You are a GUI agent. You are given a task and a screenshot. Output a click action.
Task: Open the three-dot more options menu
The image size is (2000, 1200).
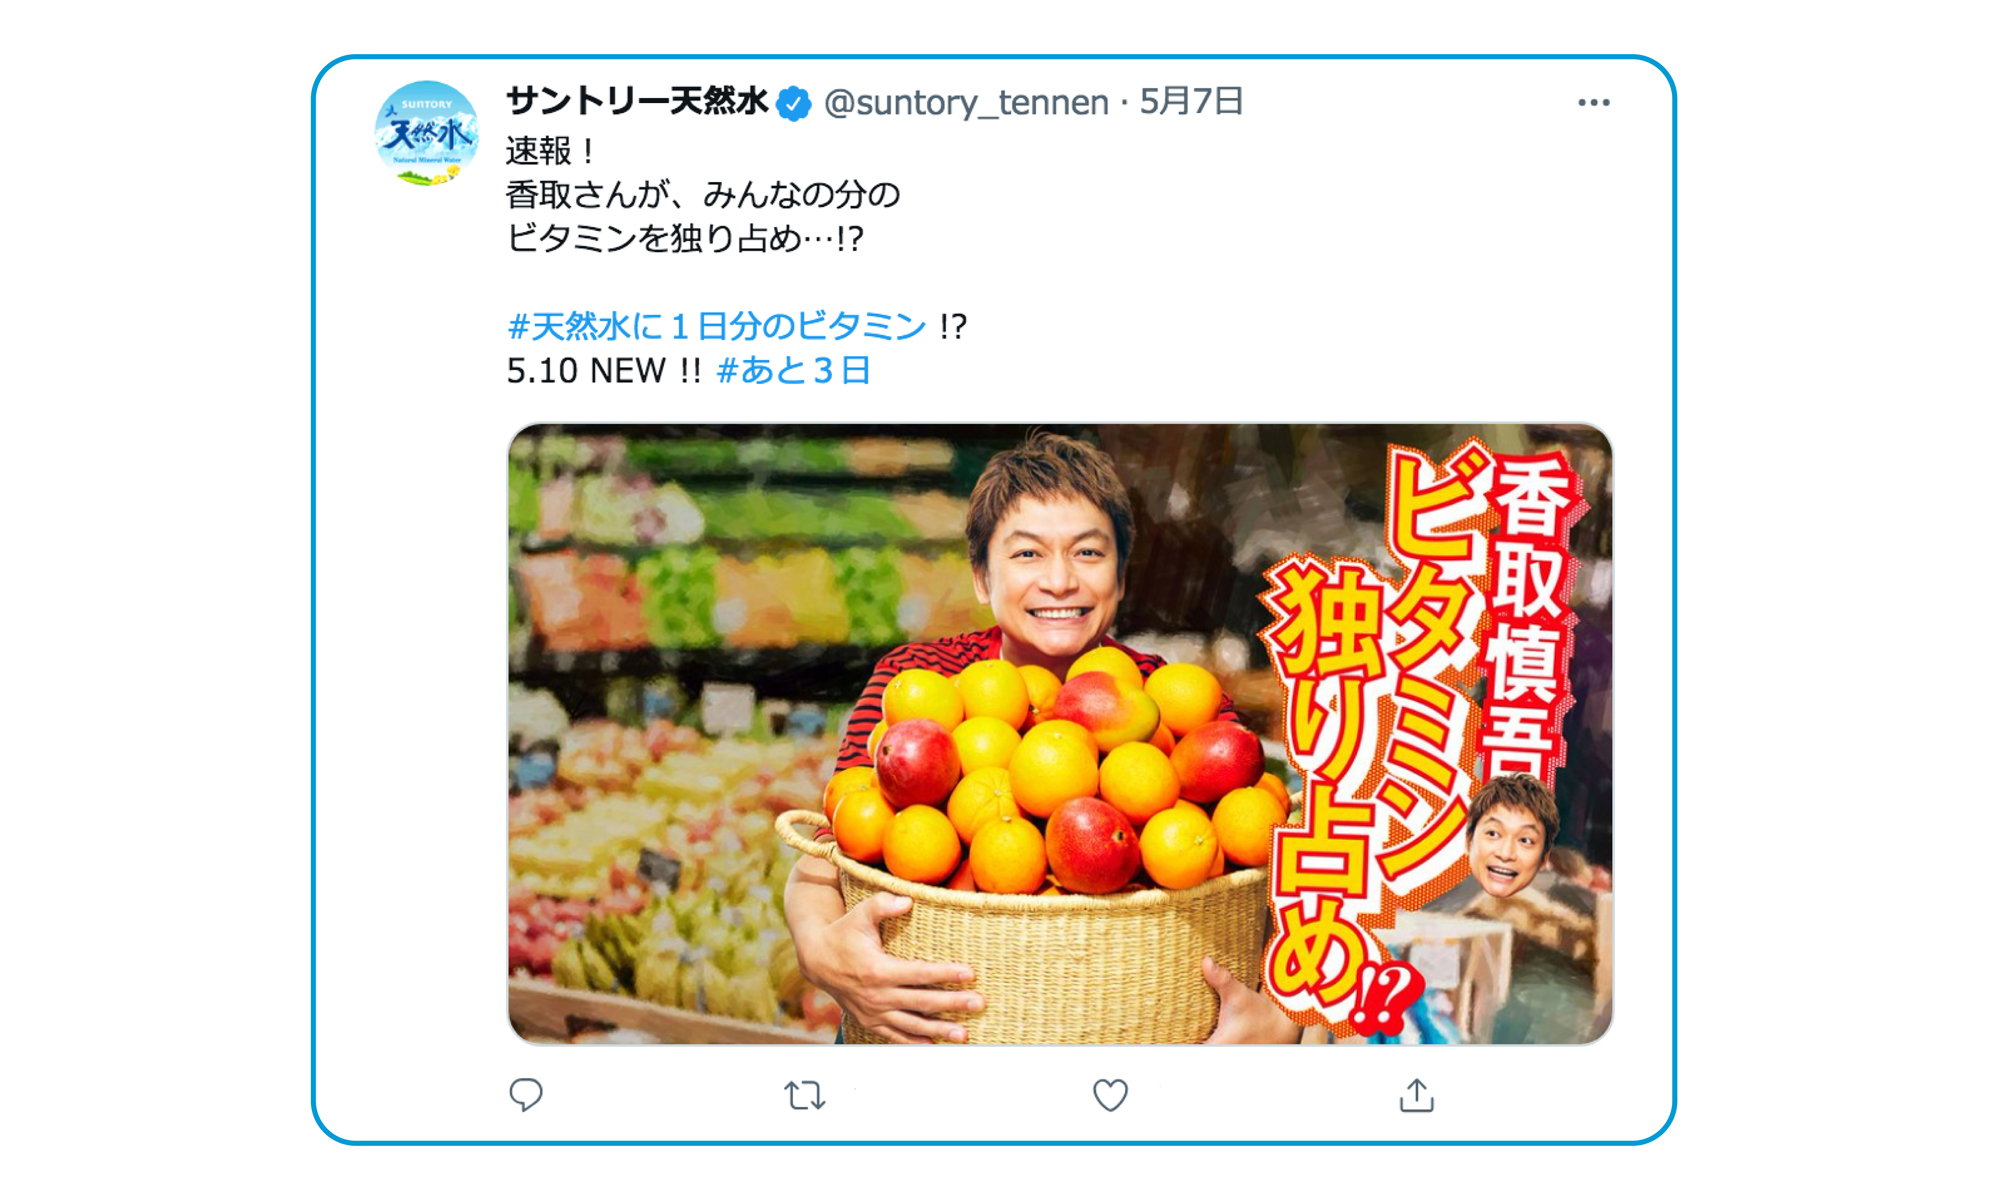click(x=1594, y=102)
